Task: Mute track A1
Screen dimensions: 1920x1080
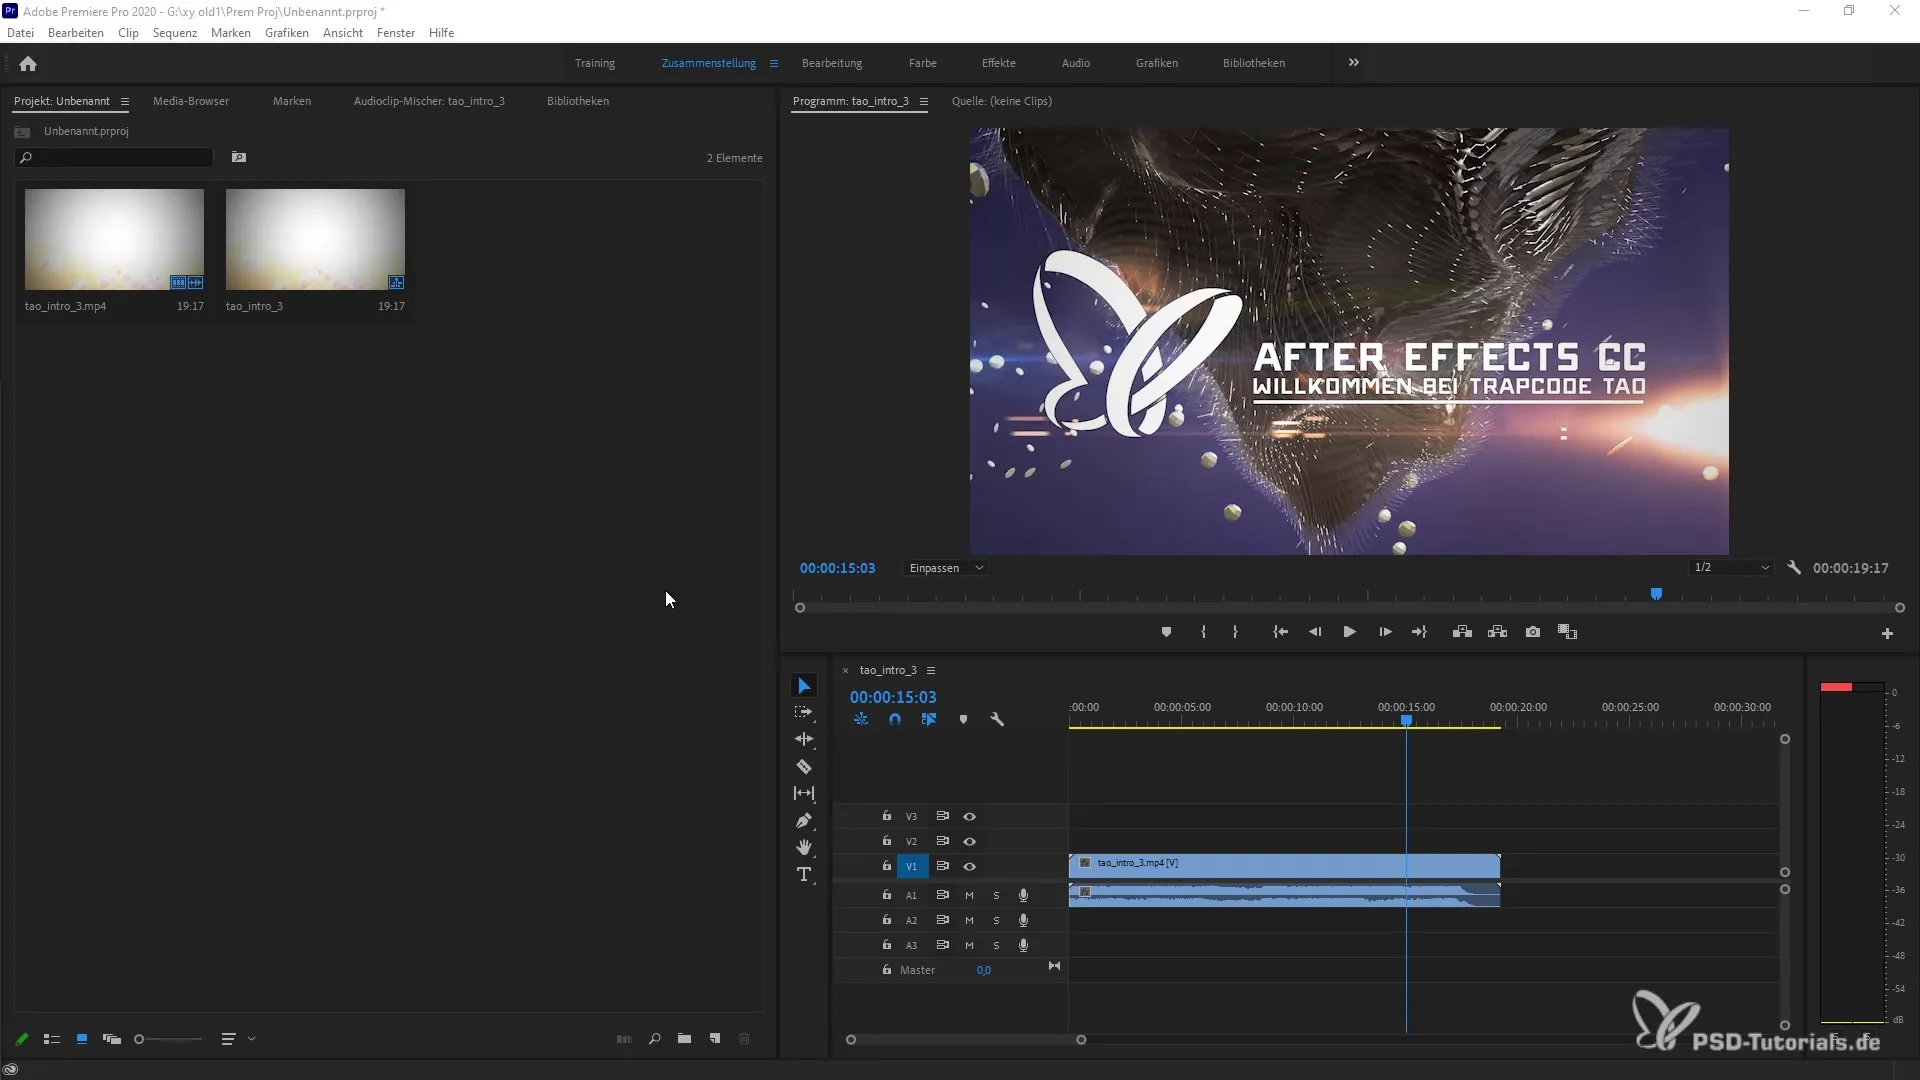Action: 969,896
